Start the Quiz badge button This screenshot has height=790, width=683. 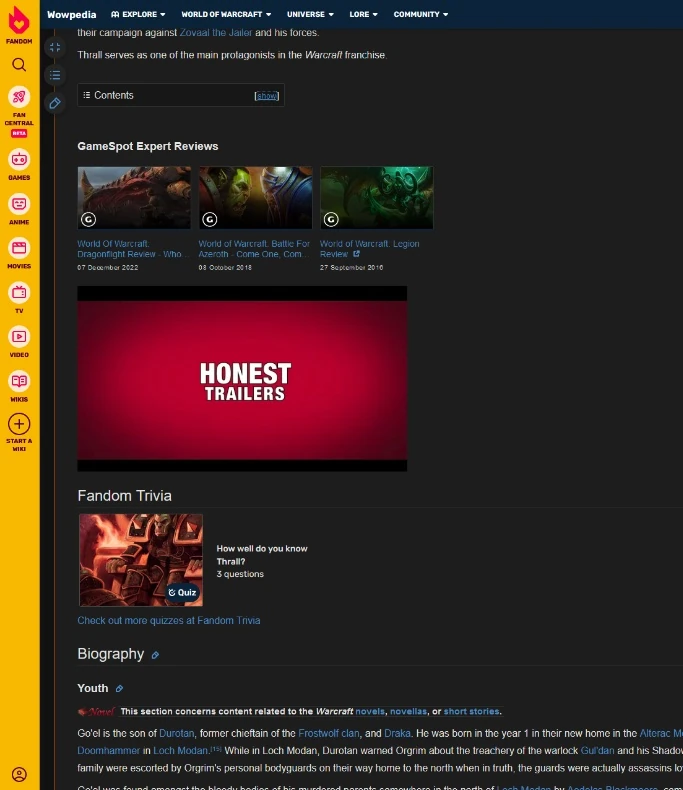point(182,592)
